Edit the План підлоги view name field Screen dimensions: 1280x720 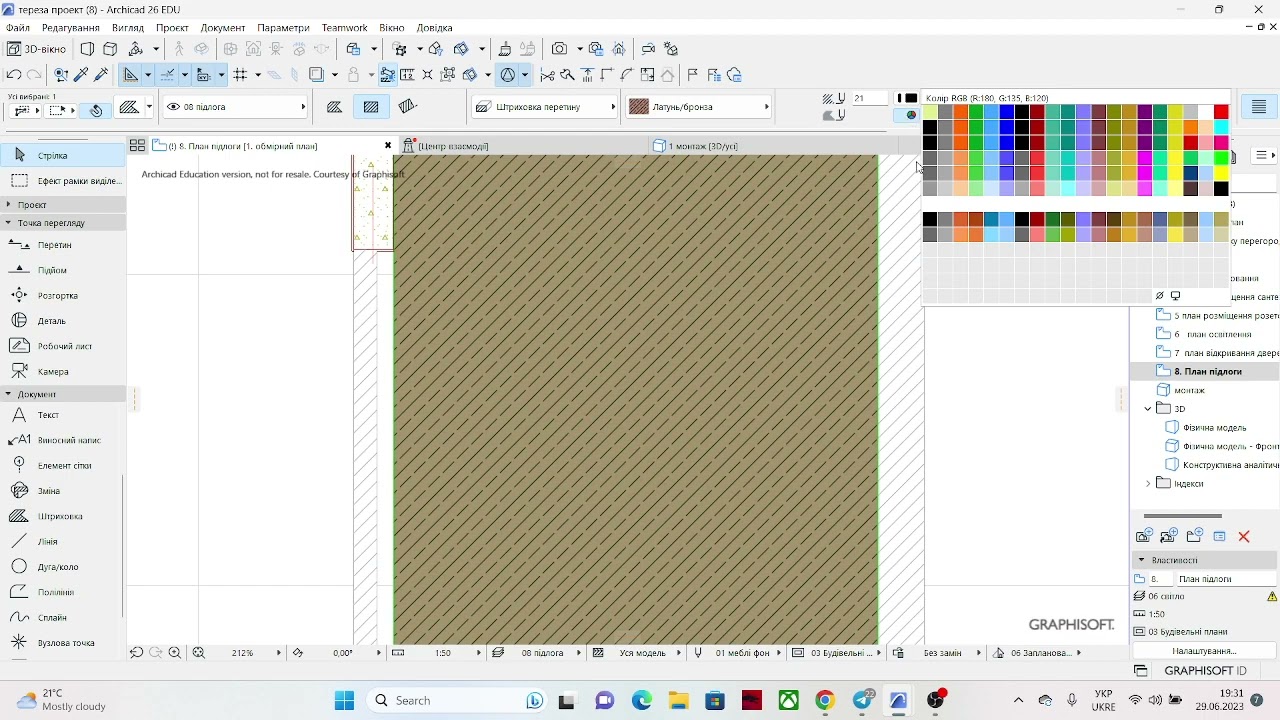tap(1226, 579)
